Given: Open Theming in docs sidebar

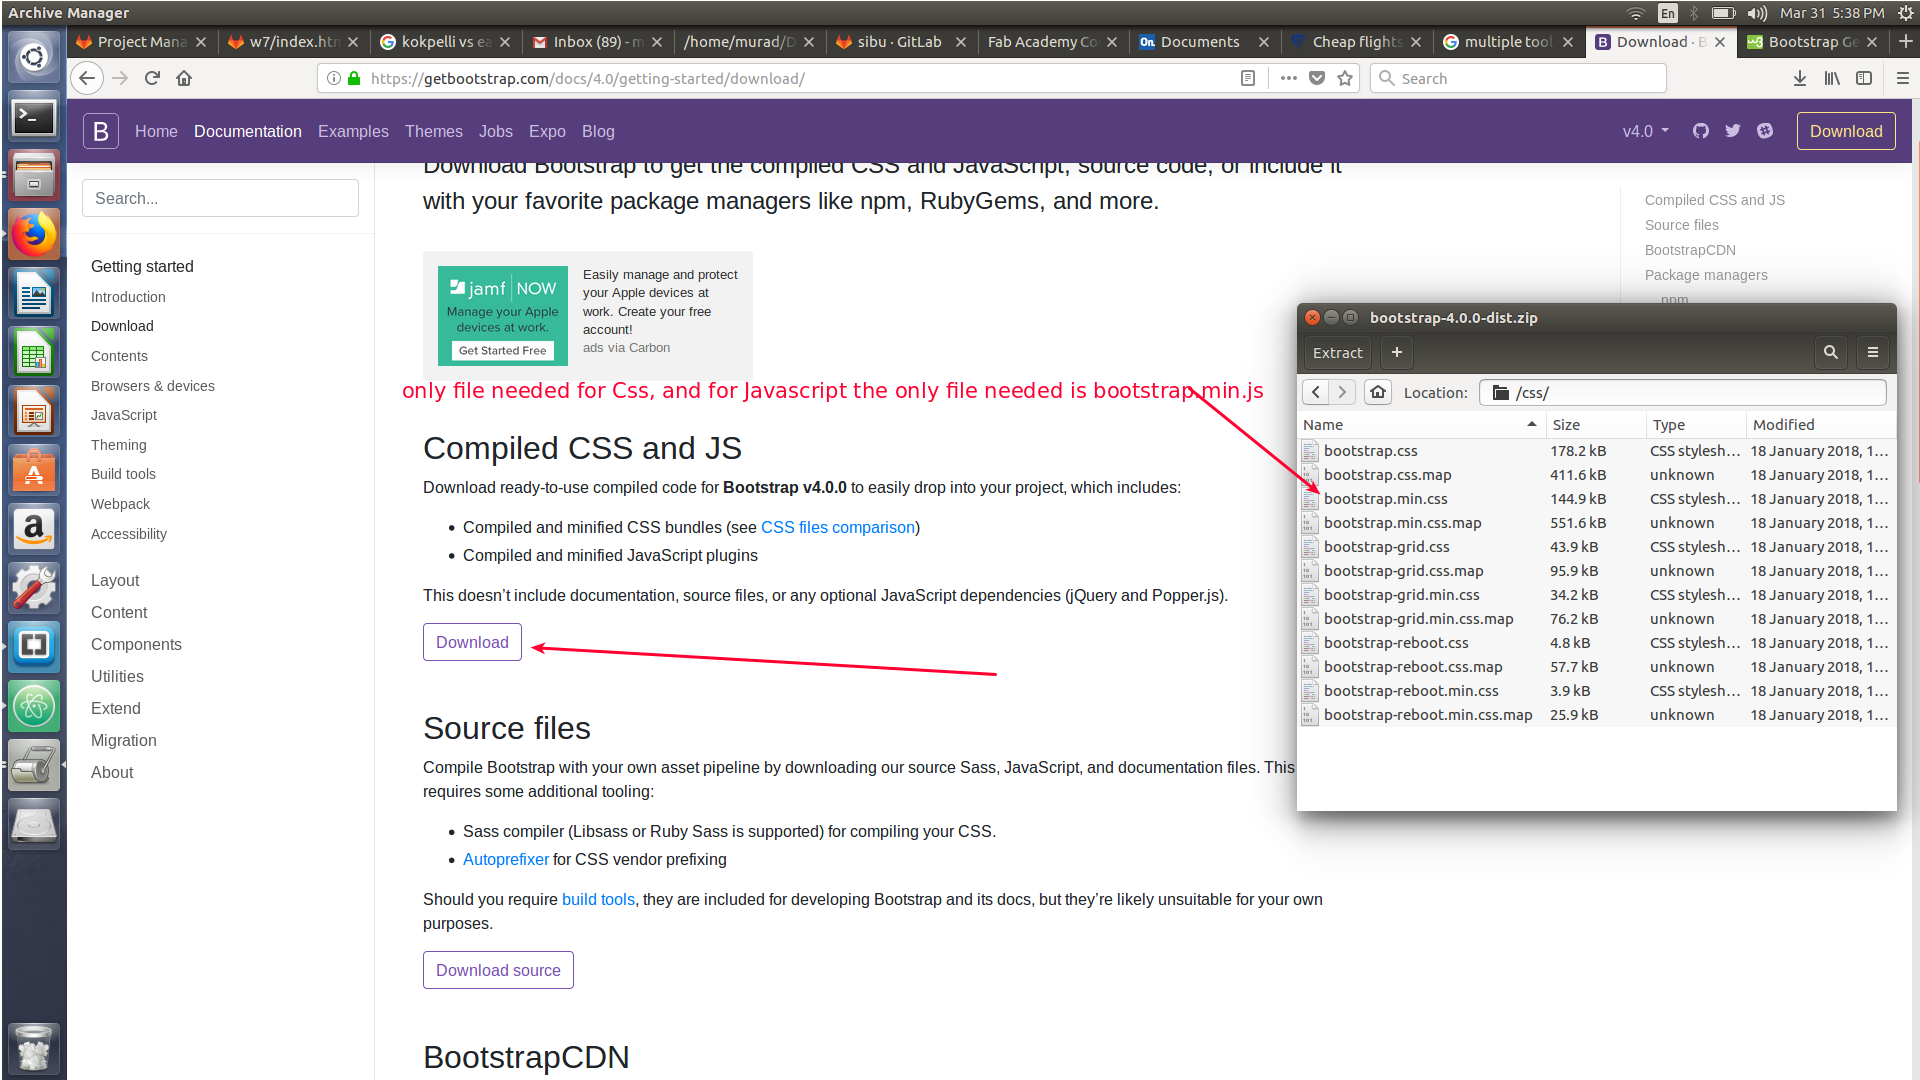Looking at the screenshot, I should coord(119,445).
